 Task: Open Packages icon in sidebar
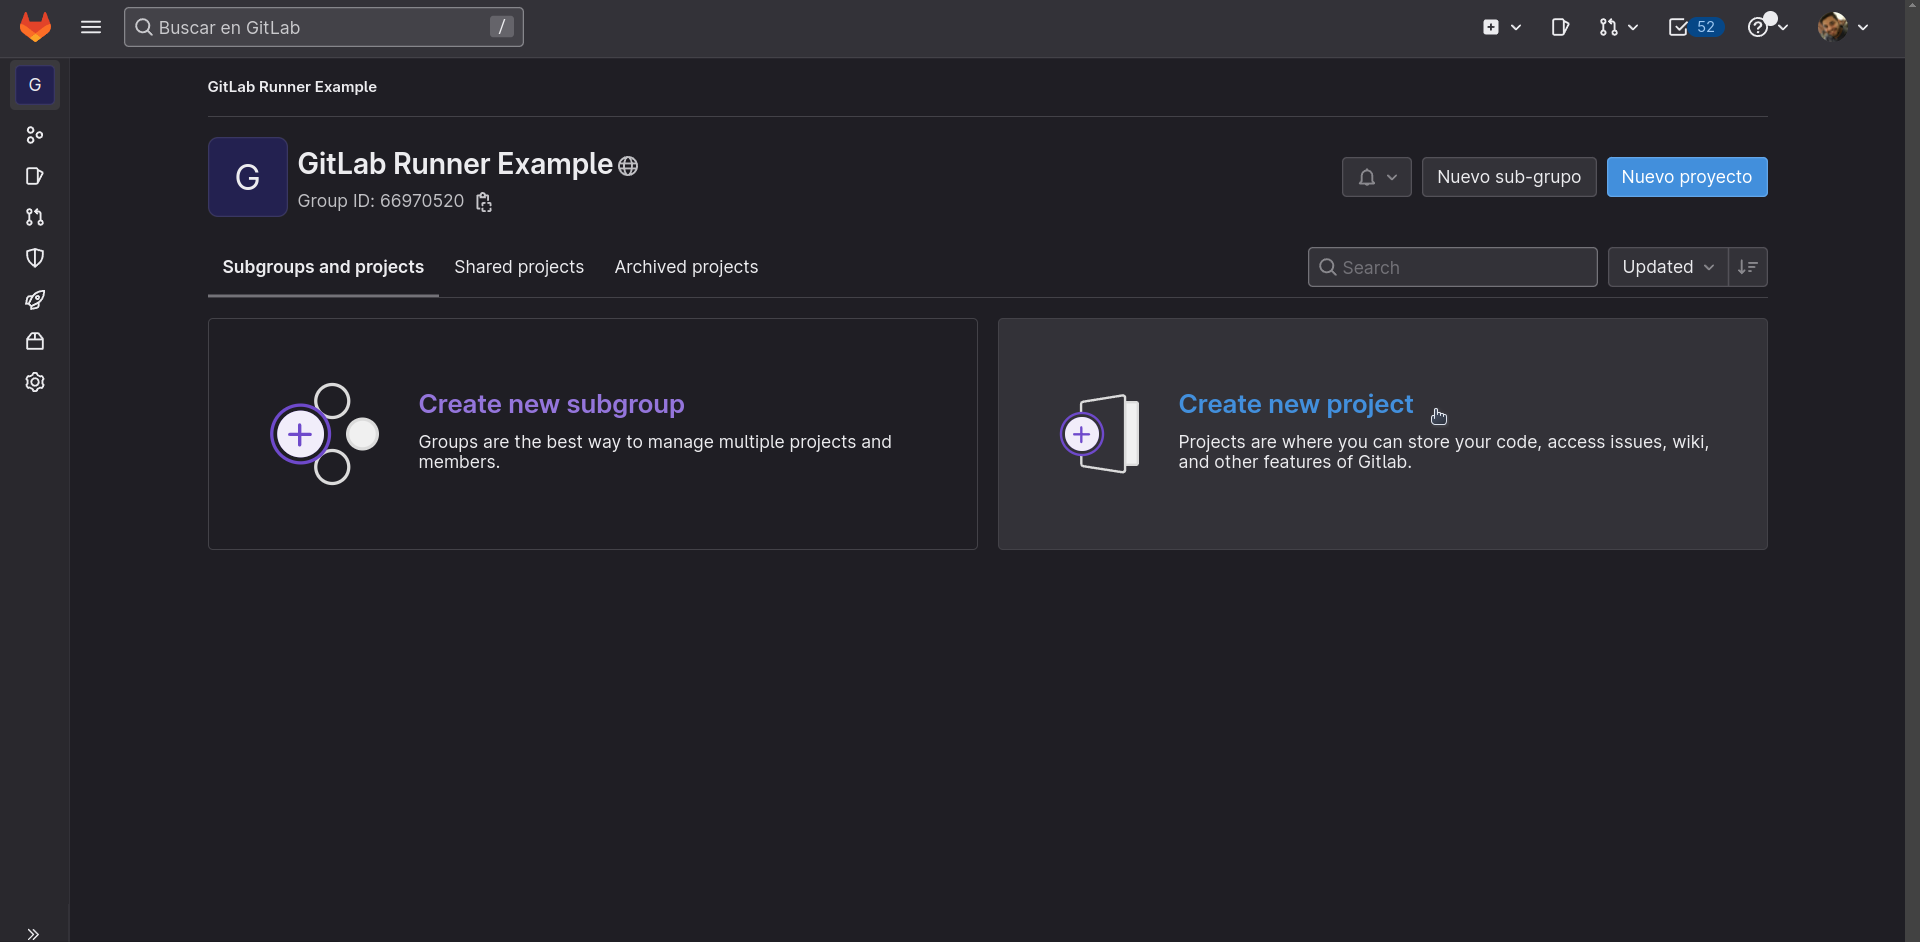[x=35, y=341]
